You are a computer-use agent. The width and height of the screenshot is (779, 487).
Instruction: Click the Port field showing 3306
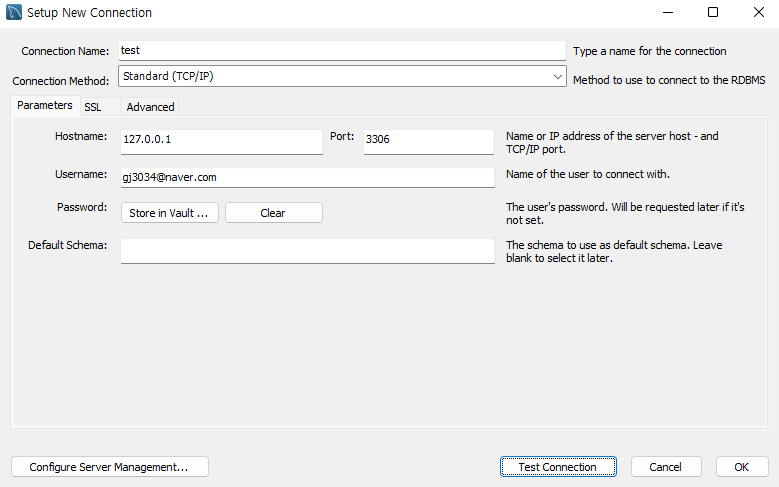(x=429, y=142)
